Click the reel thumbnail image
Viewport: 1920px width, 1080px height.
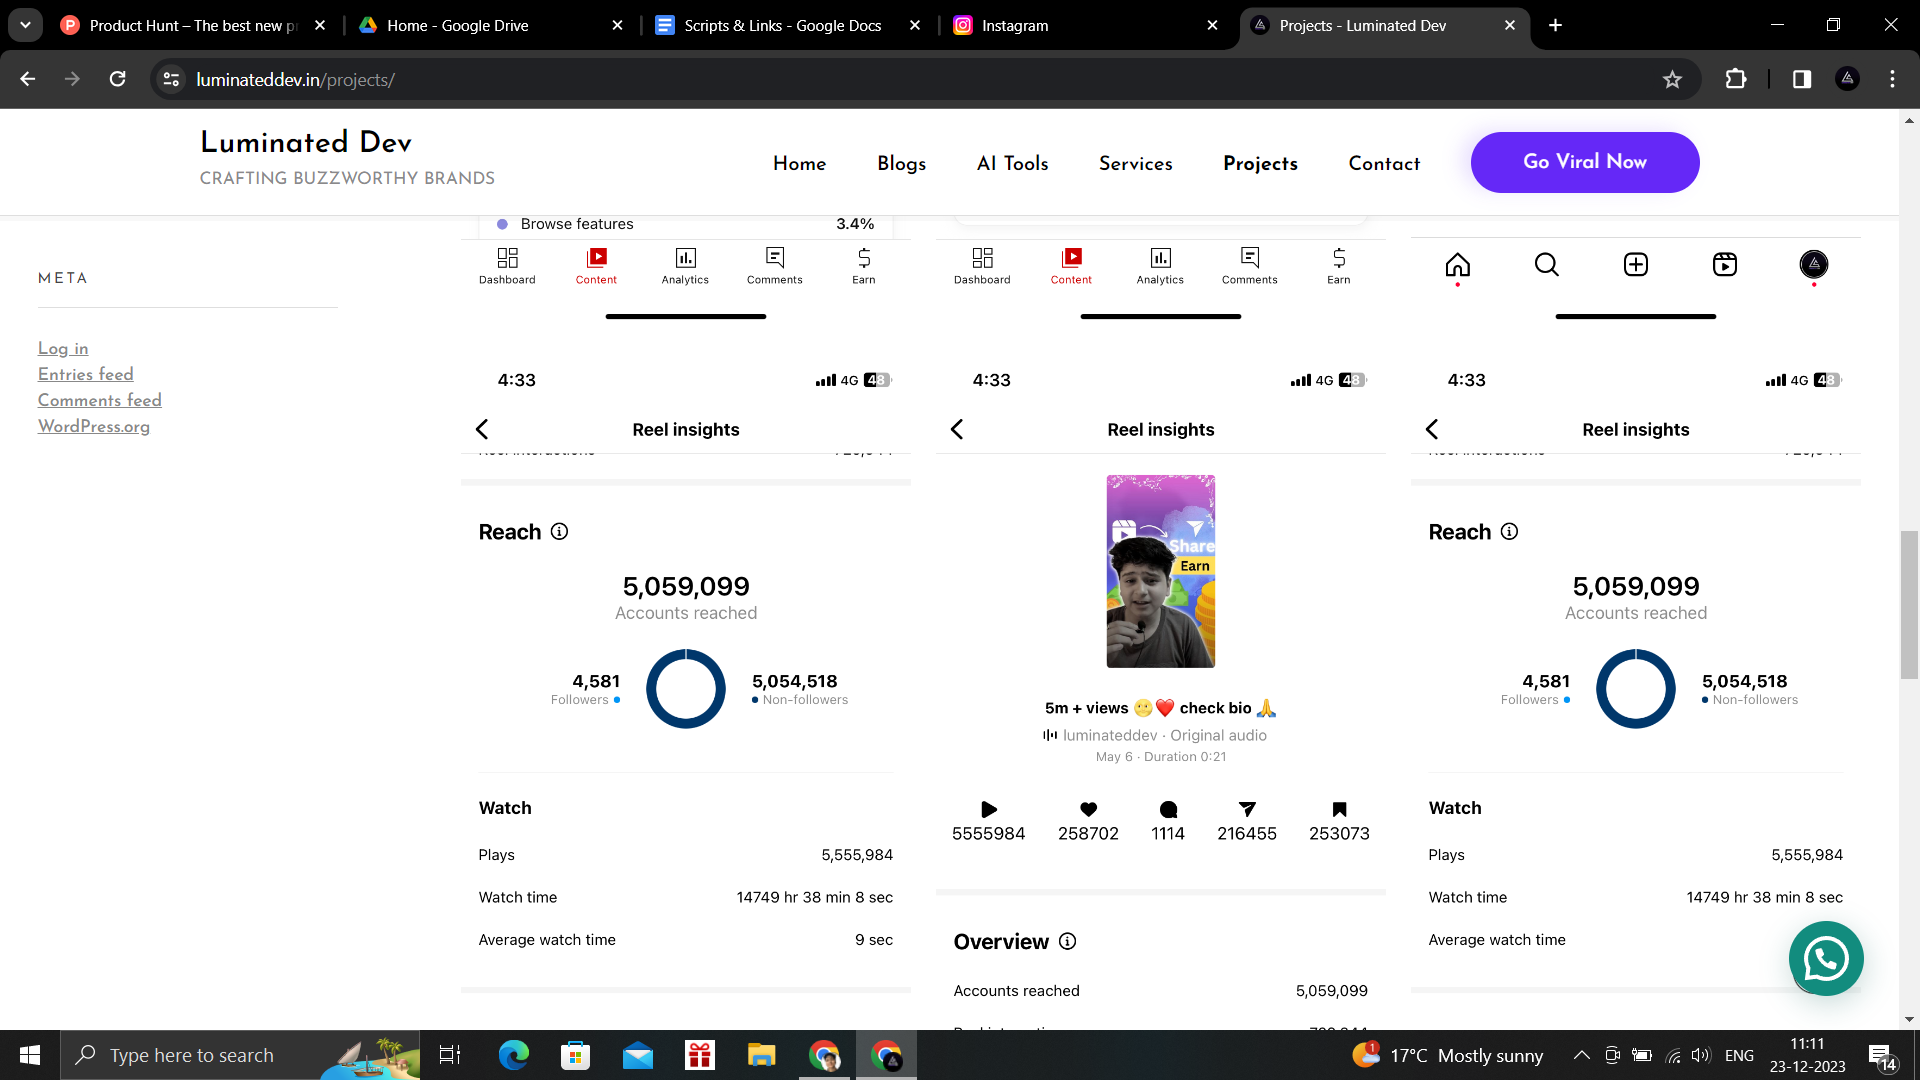1160,571
